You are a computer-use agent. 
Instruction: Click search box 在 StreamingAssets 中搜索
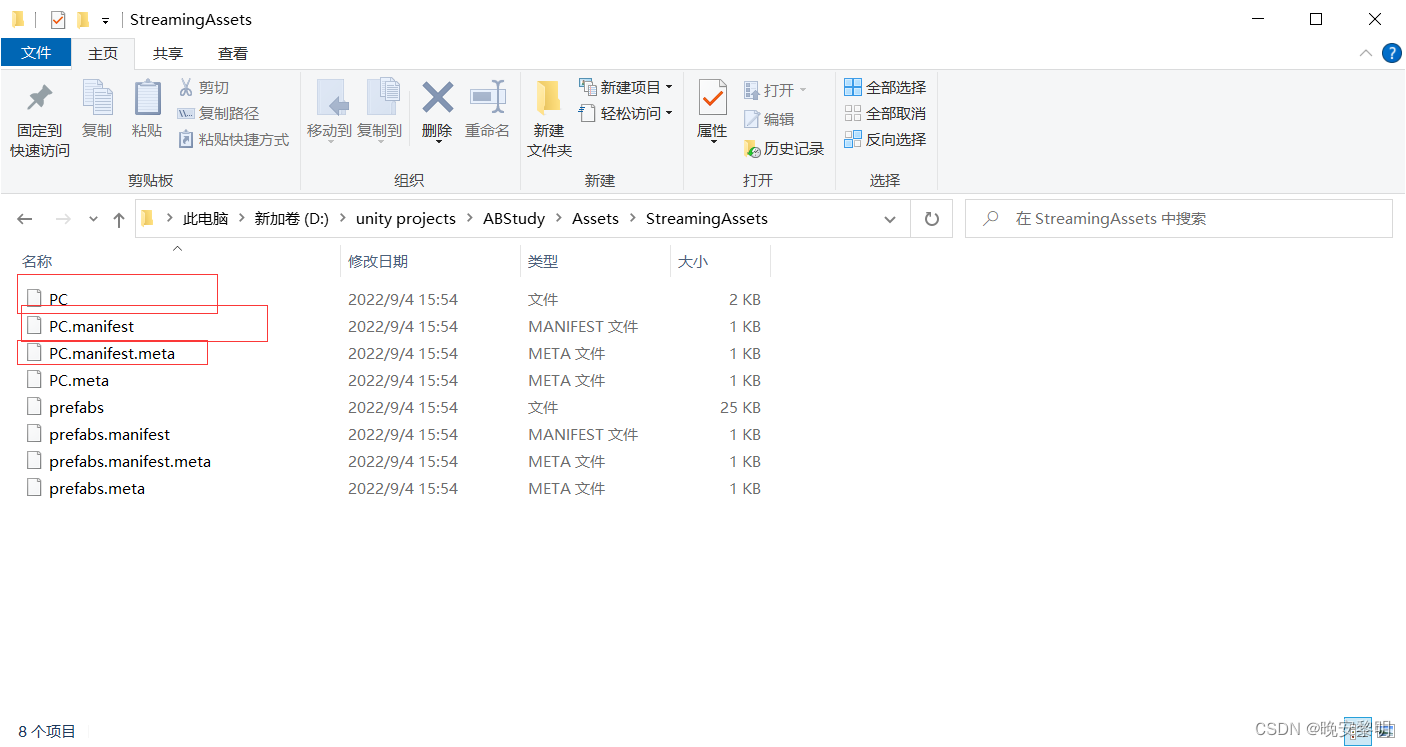[1178, 219]
